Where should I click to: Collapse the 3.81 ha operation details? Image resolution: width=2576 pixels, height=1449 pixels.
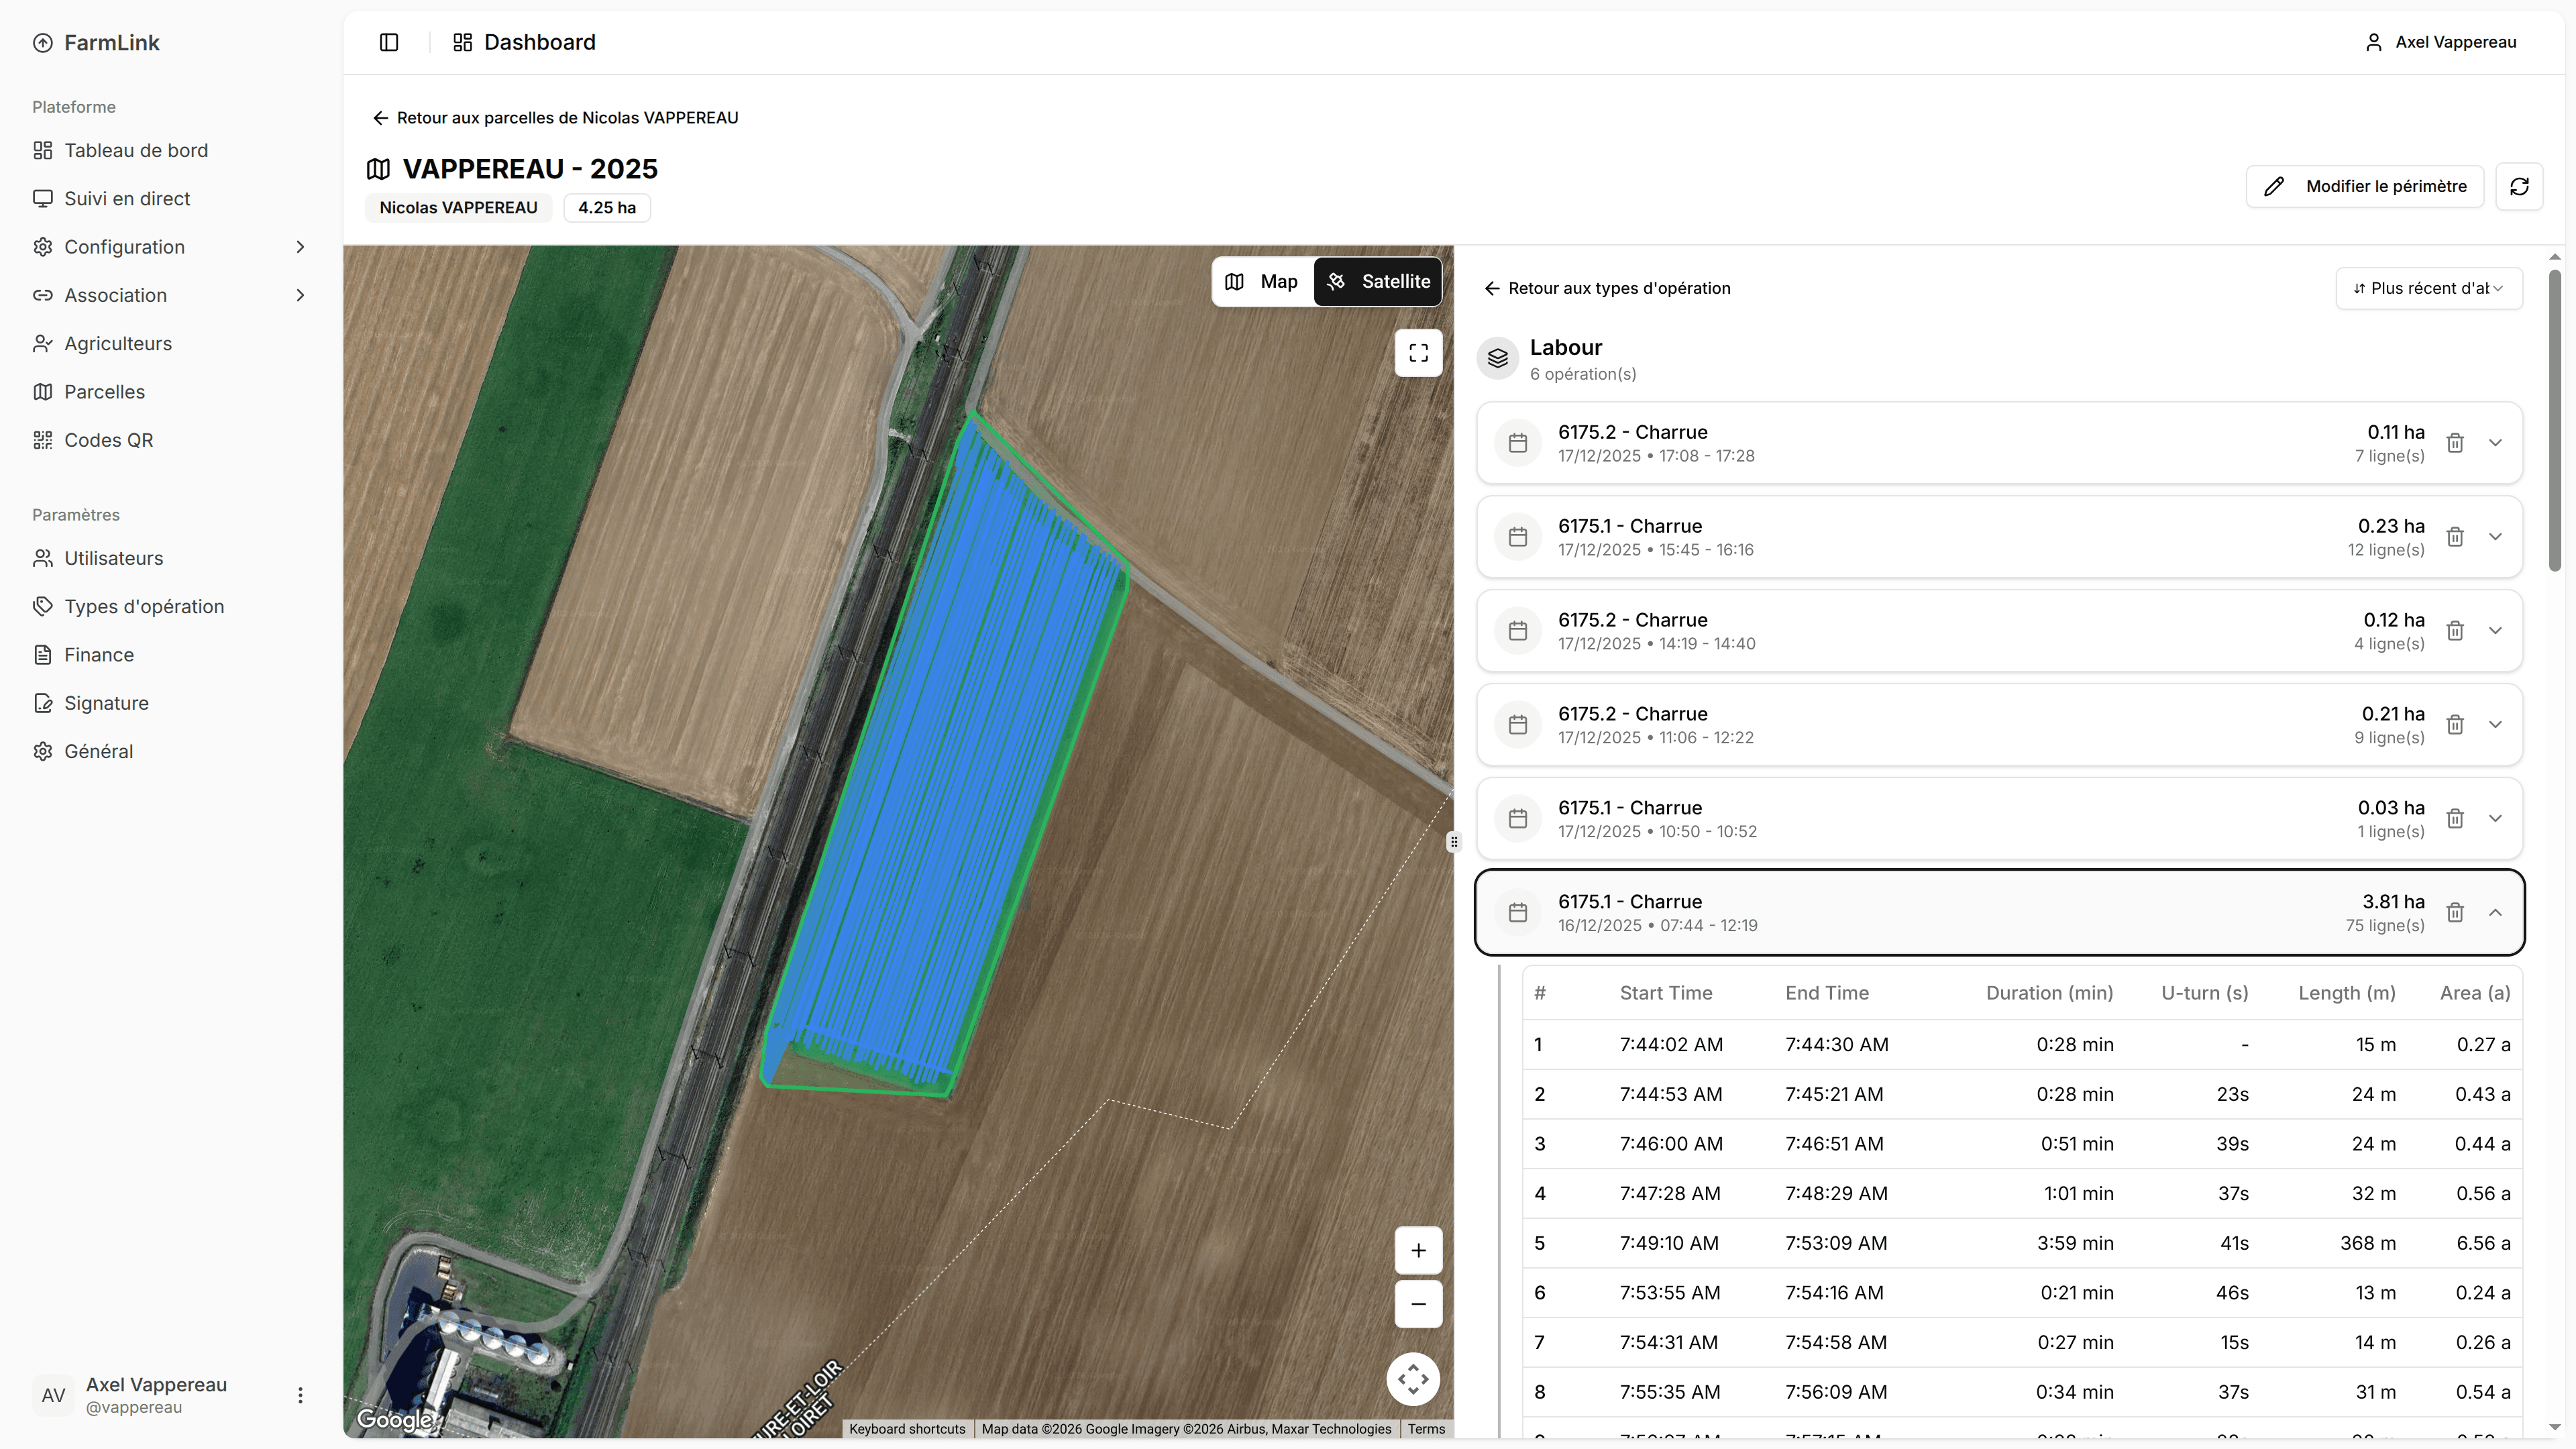(2495, 912)
